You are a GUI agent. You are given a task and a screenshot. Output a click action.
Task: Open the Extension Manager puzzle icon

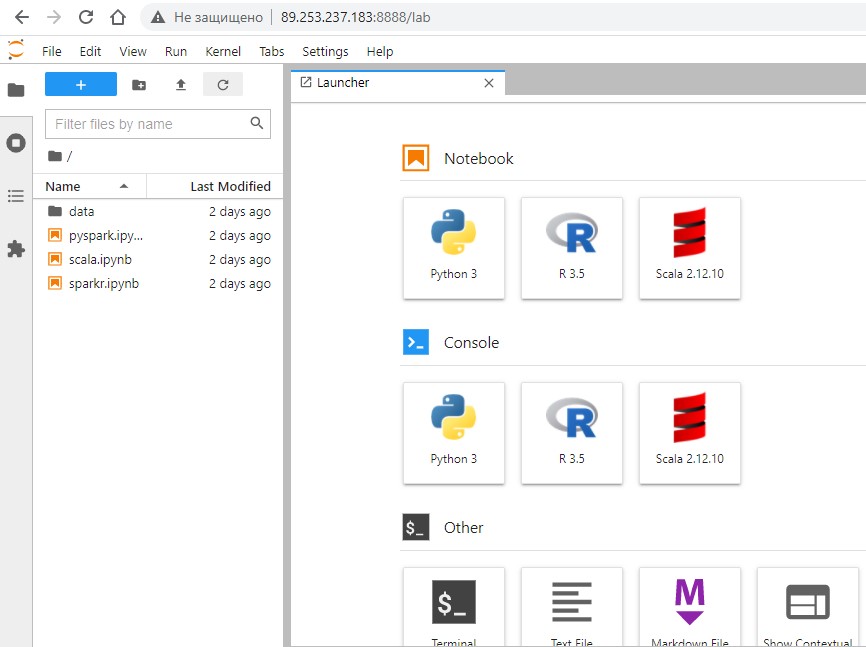tap(16, 249)
